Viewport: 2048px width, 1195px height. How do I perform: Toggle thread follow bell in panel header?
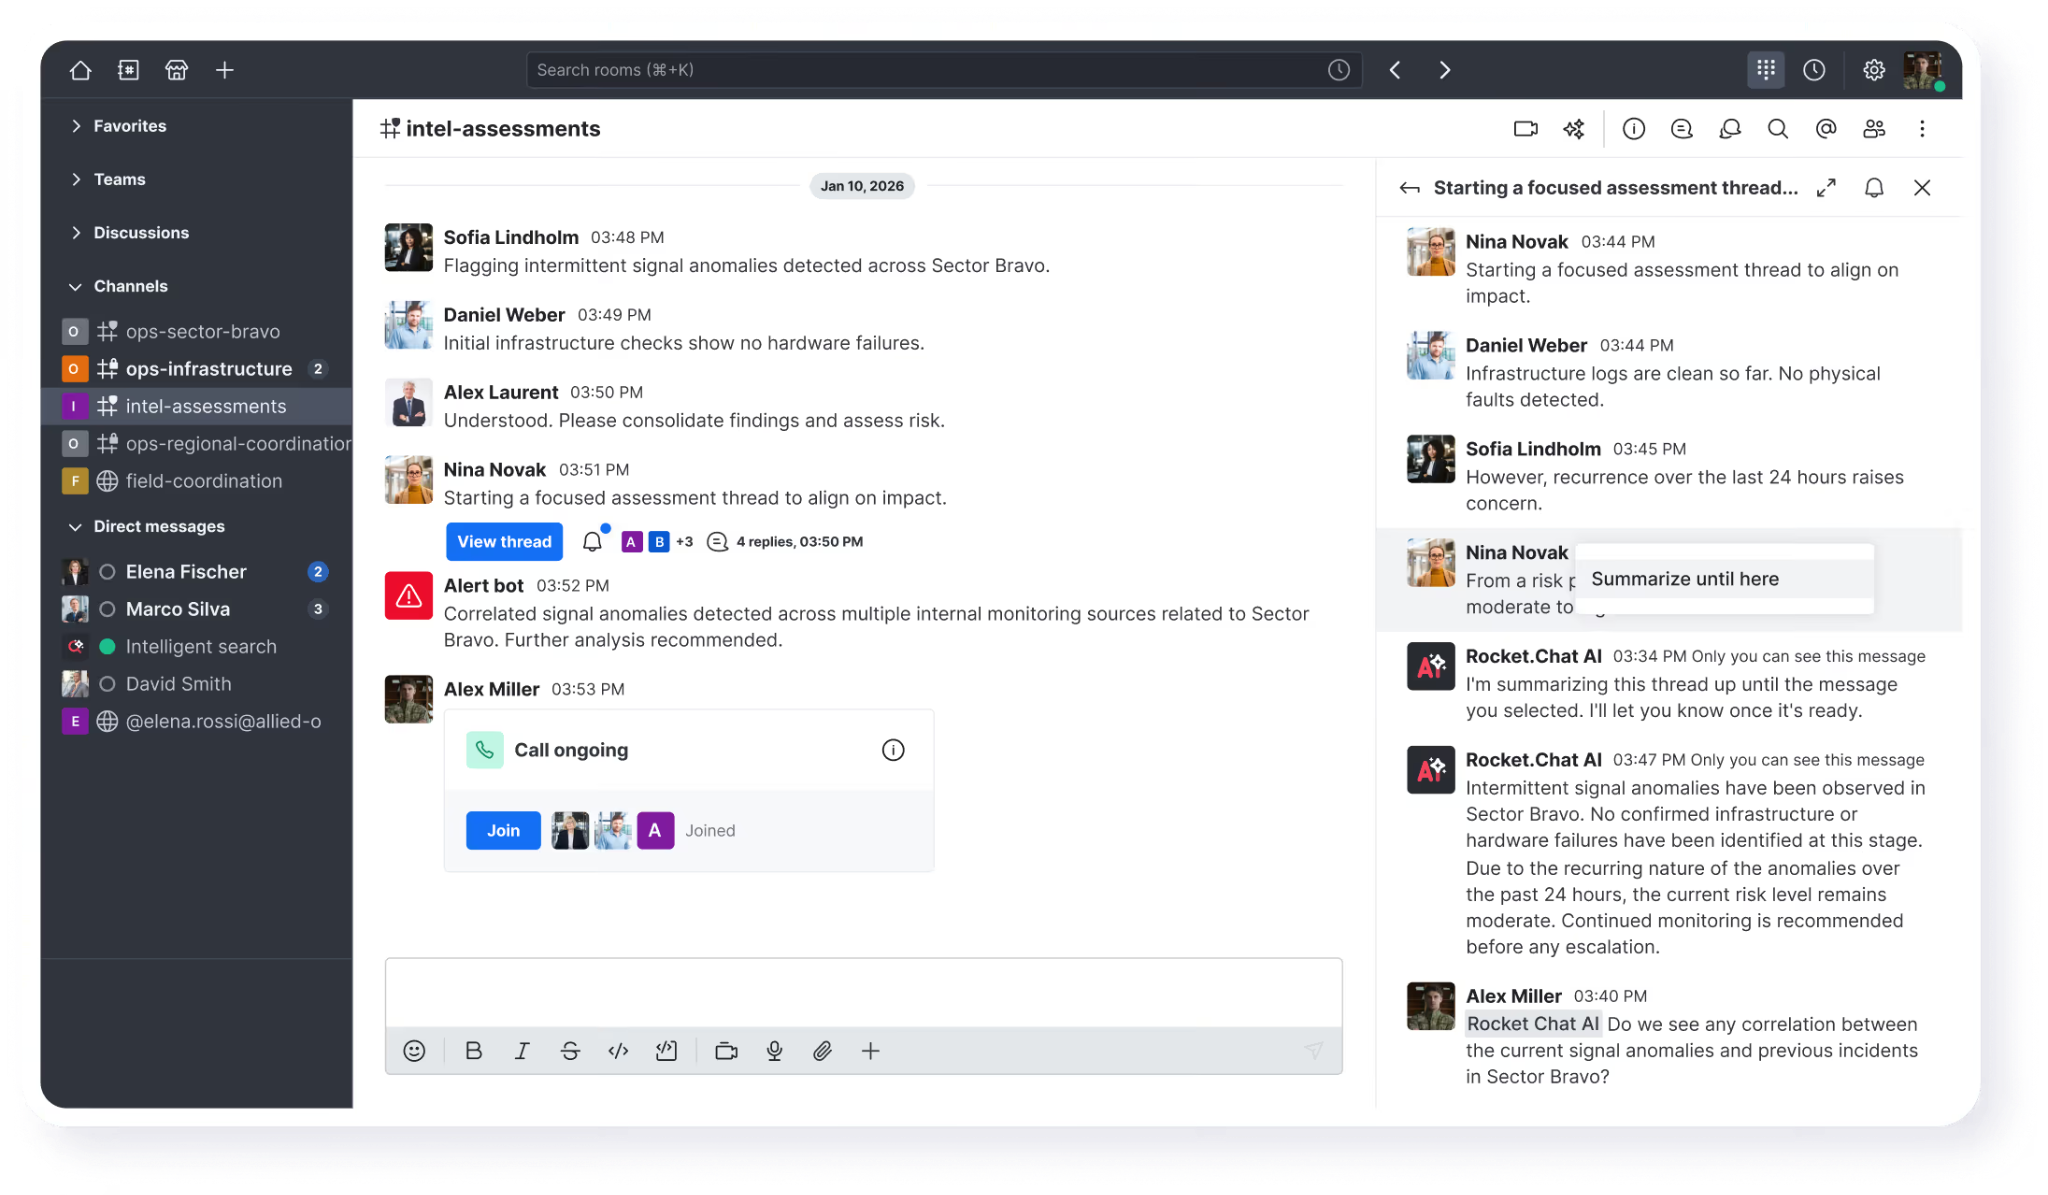tap(1874, 187)
